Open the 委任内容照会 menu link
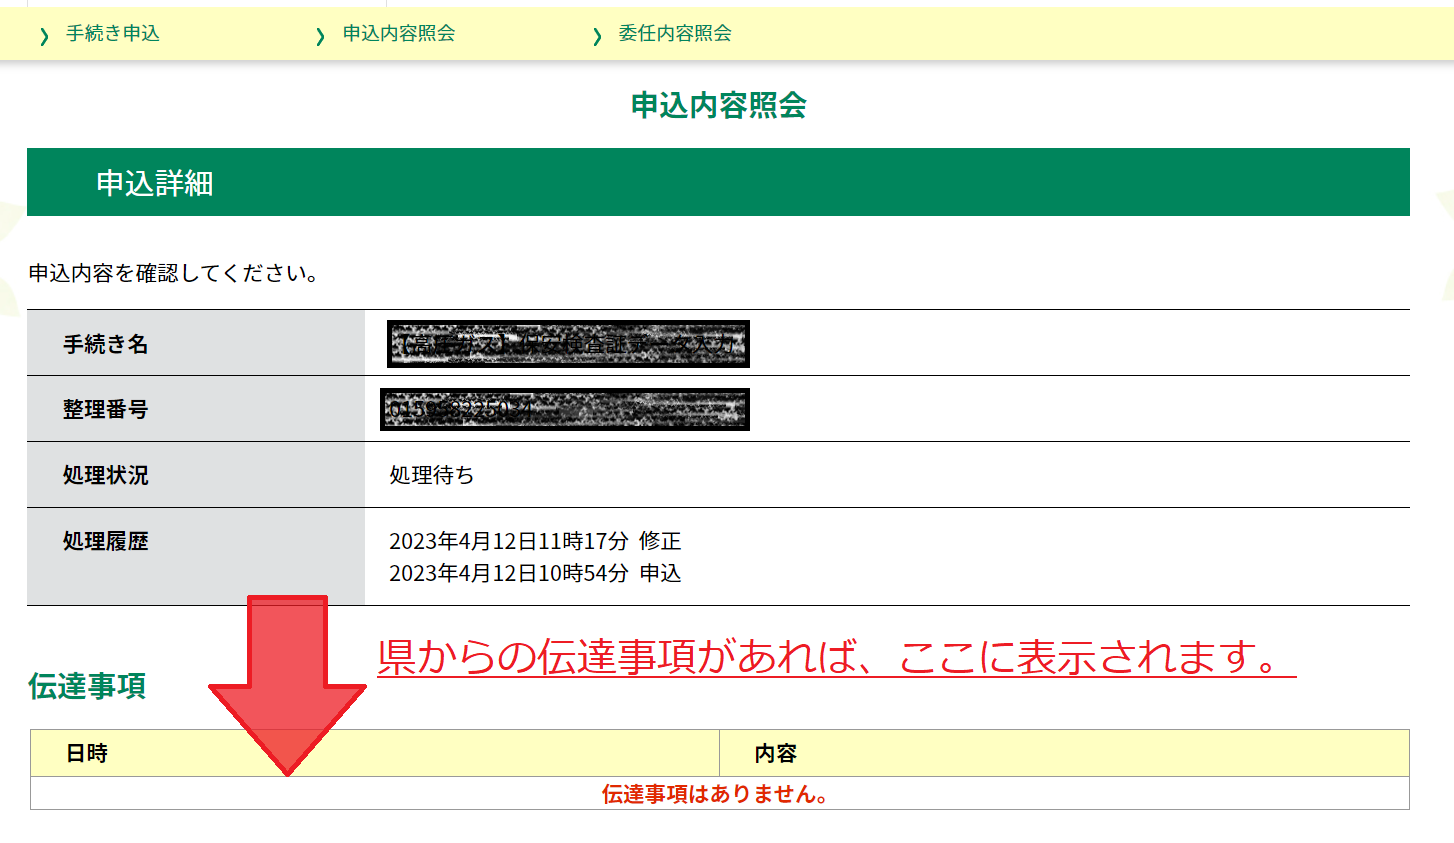1454x843 pixels. point(674,34)
